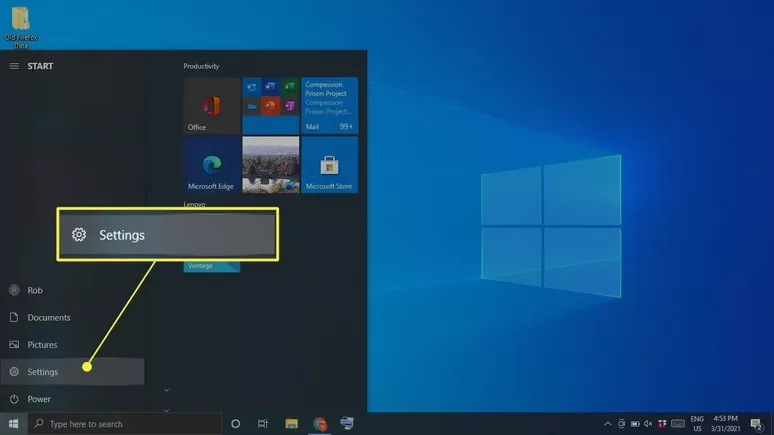This screenshot has height=435, width=774.
Task: Open Task View
Action: tap(263, 424)
